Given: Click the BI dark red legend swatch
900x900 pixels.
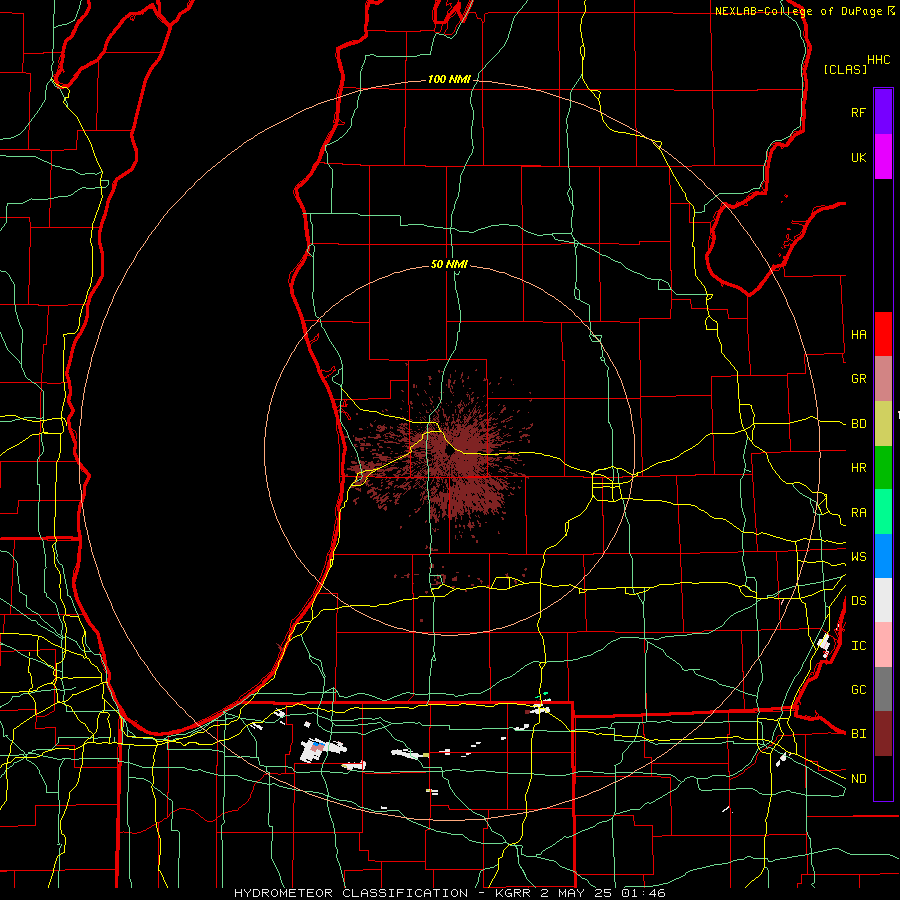Looking at the screenshot, I should (883, 734).
